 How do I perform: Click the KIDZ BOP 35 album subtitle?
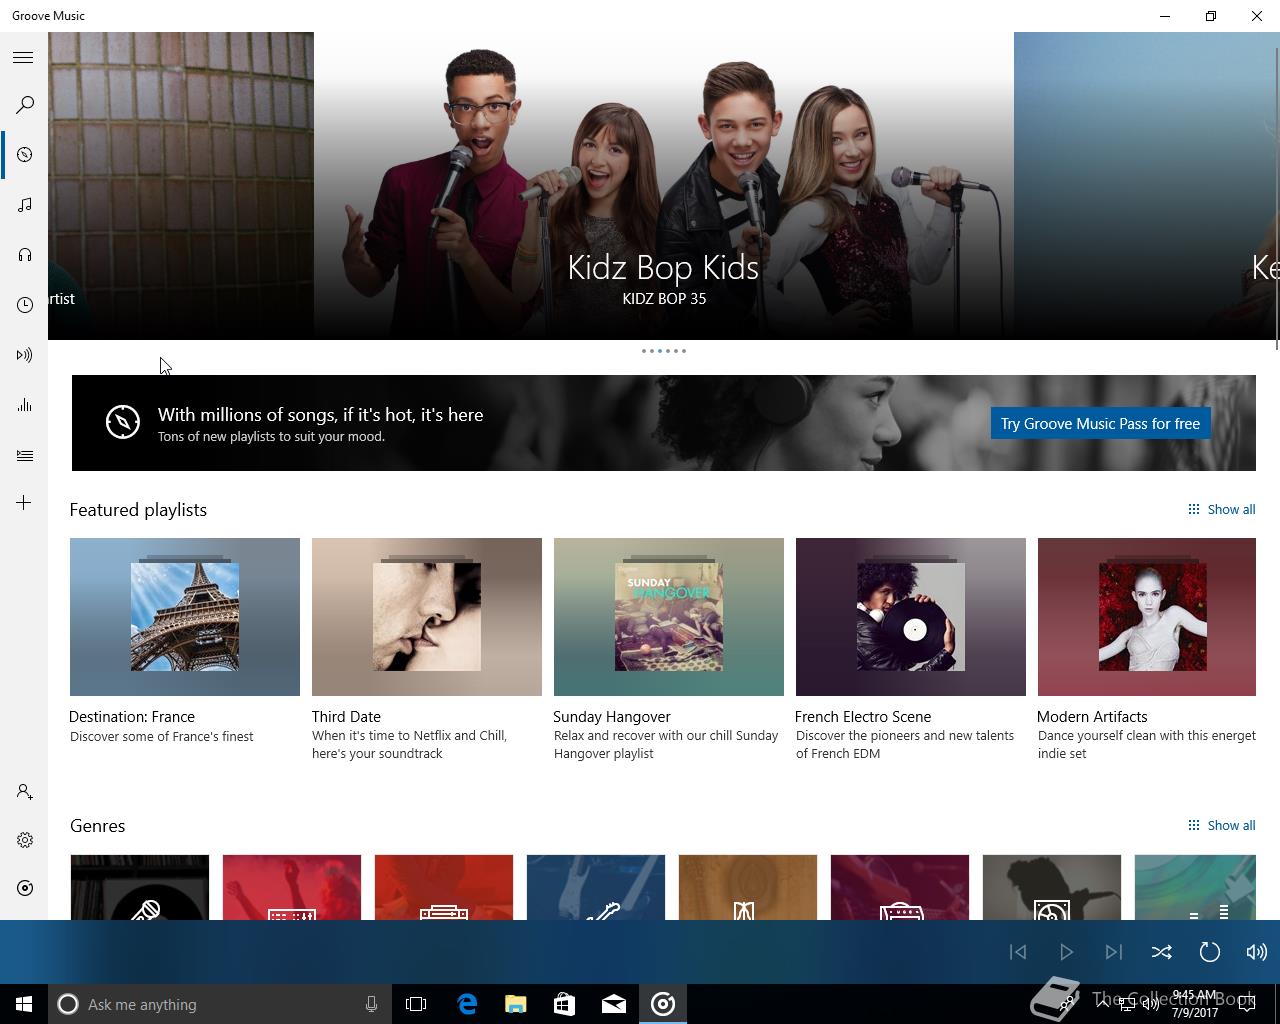(664, 298)
